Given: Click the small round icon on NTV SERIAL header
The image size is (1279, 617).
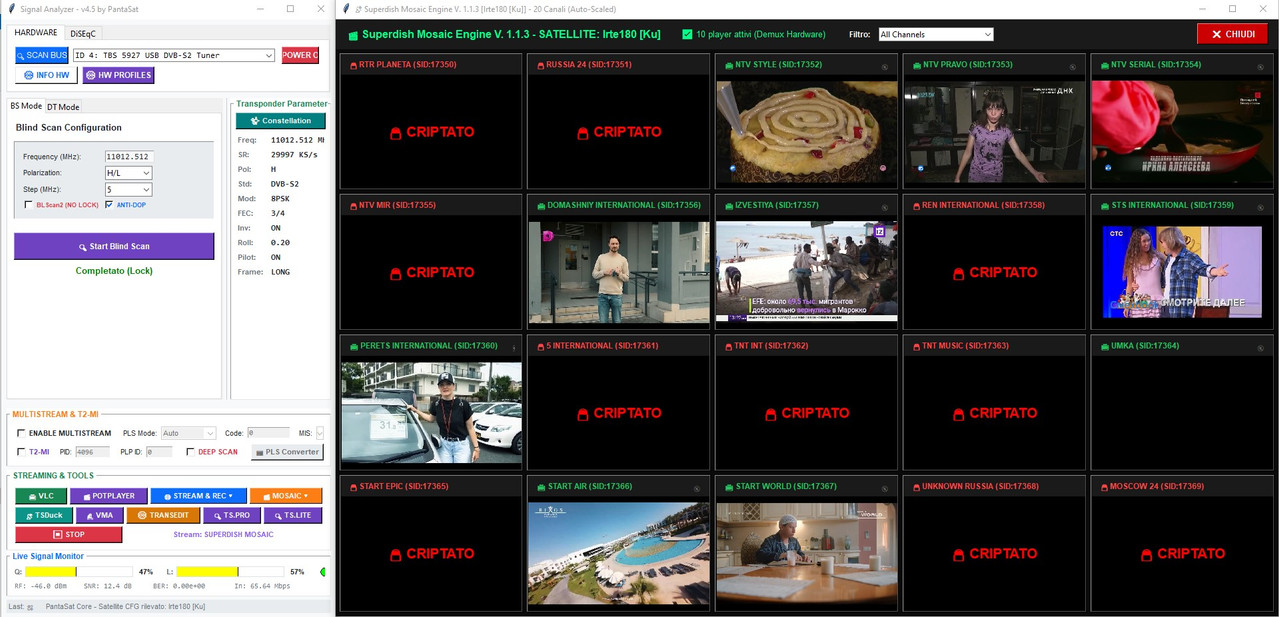Looking at the screenshot, I should 1261,68.
